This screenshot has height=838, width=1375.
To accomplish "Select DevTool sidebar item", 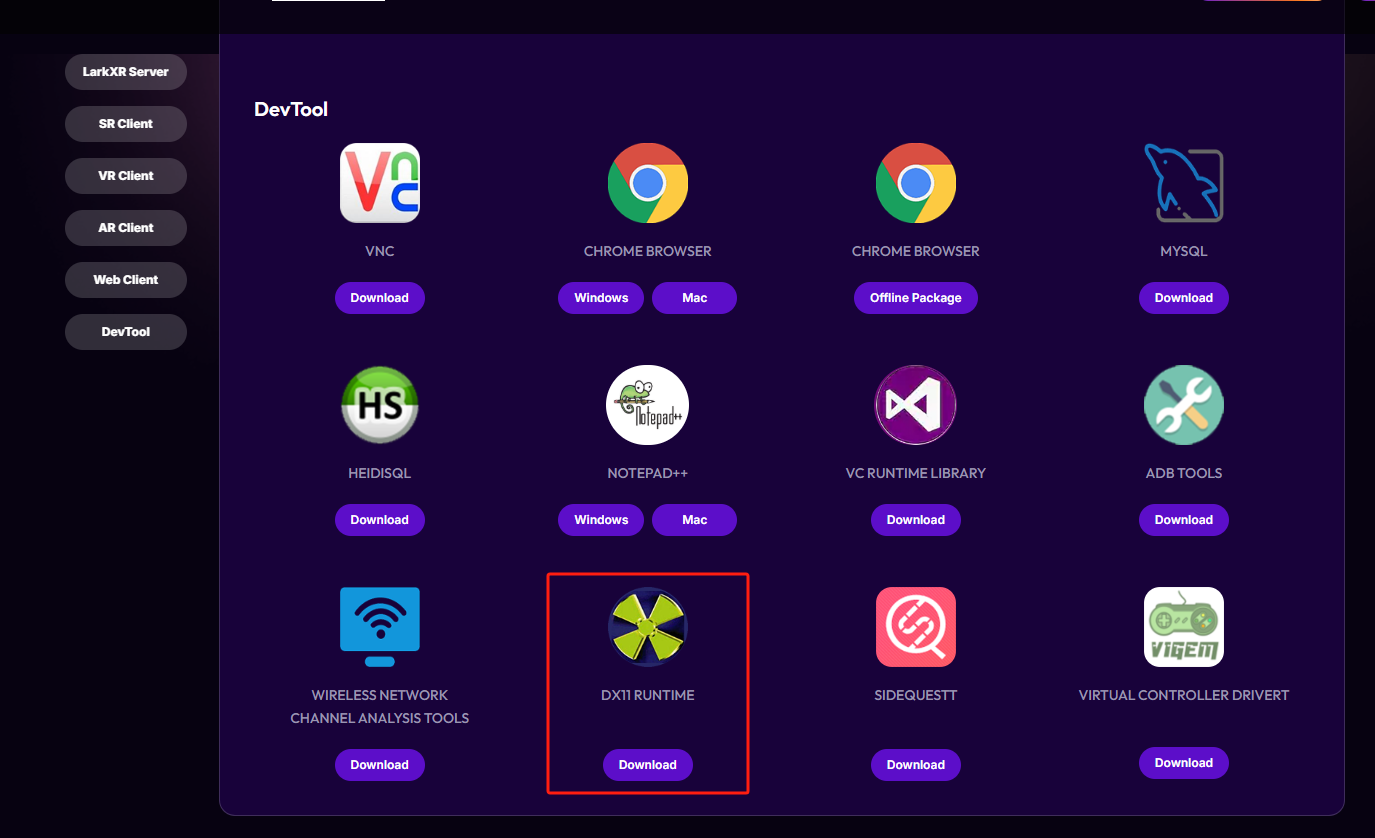I will point(126,332).
